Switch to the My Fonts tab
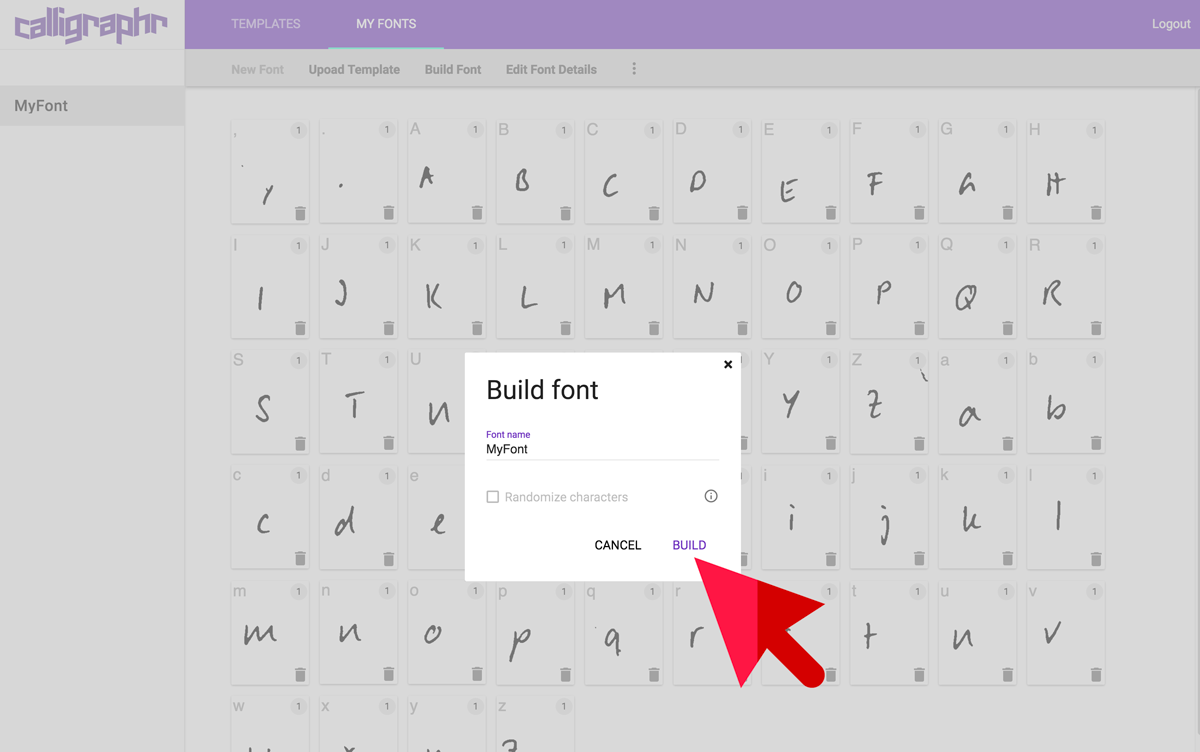Image resolution: width=1200 pixels, height=752 pixels. pyautogui.click(x=385, y=23)
